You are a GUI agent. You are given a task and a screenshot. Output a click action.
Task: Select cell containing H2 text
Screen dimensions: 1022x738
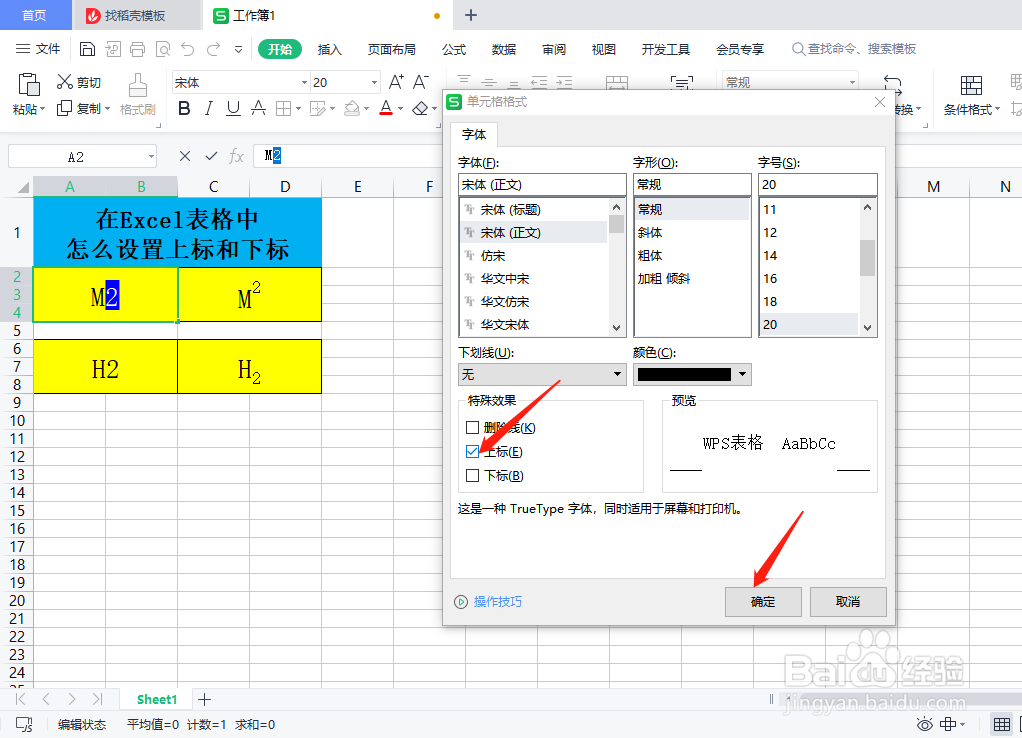click(105, 366)
